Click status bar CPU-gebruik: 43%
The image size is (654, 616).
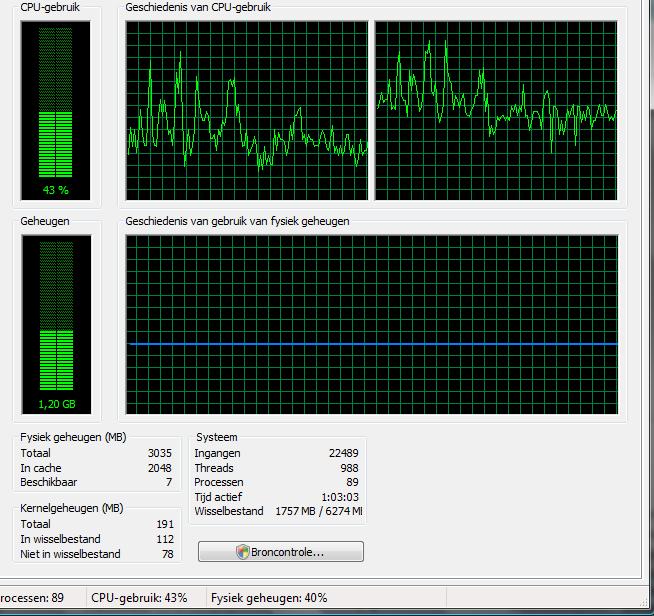click(x=139, y=598)
